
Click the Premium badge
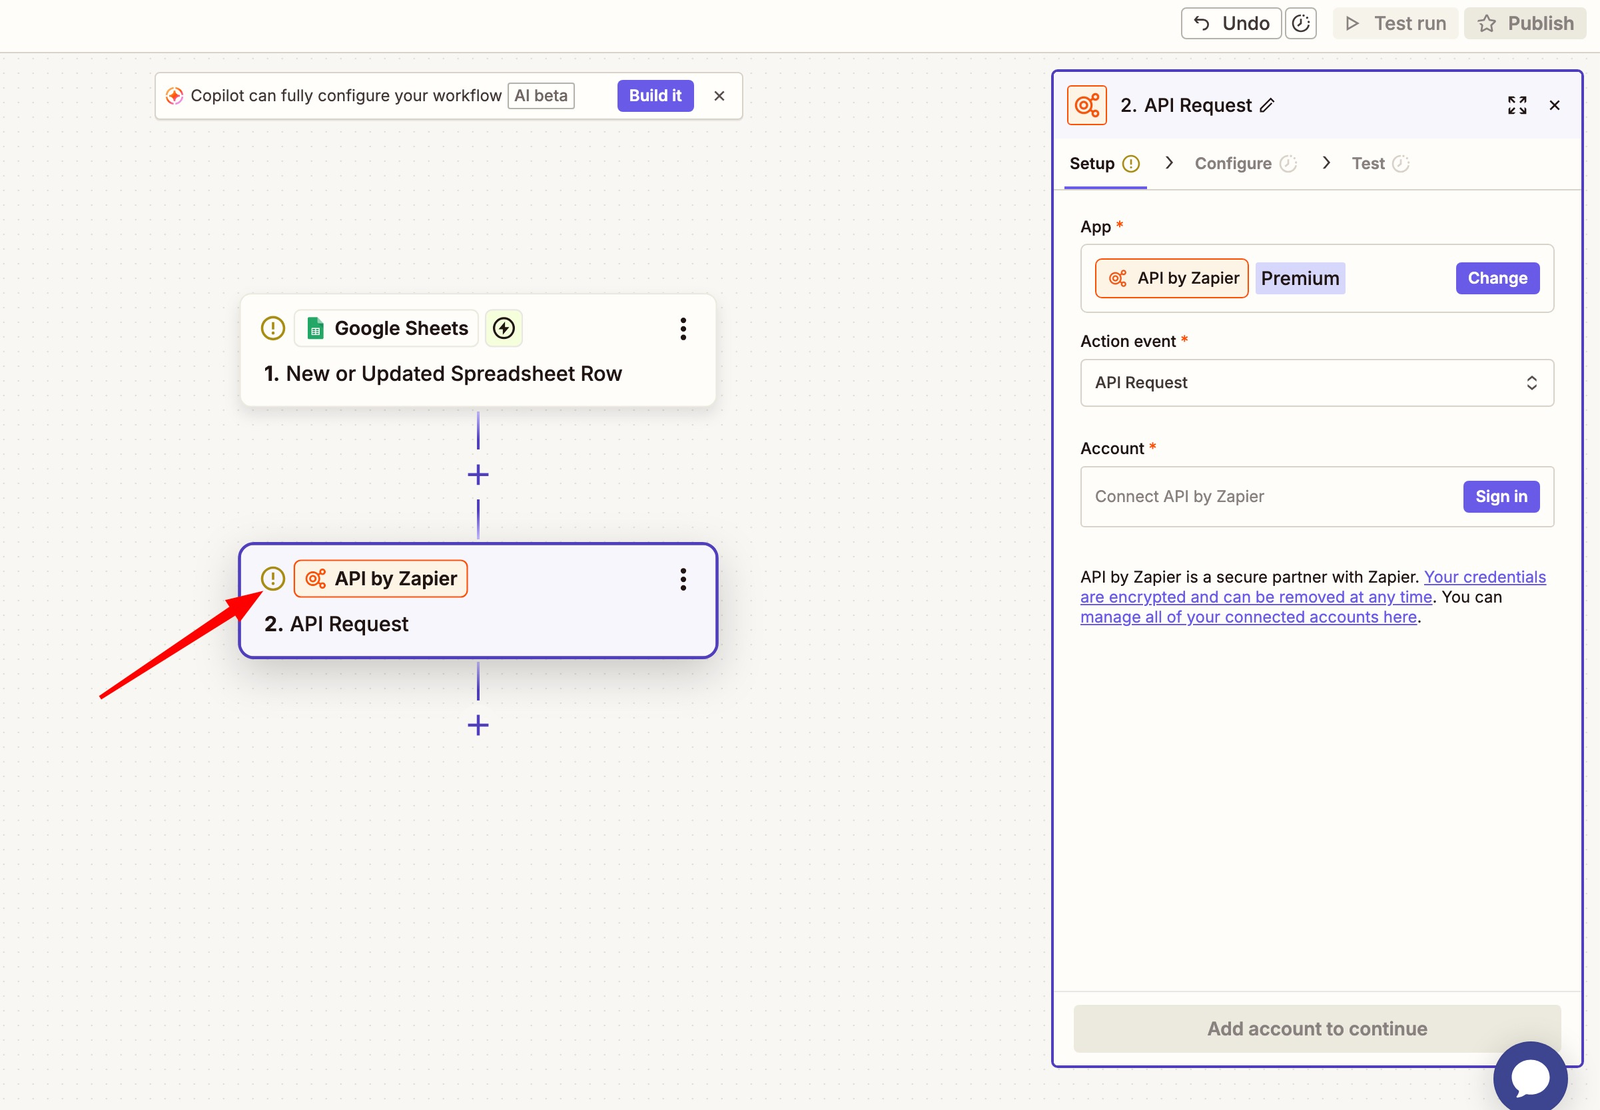tap(1300, 278)
